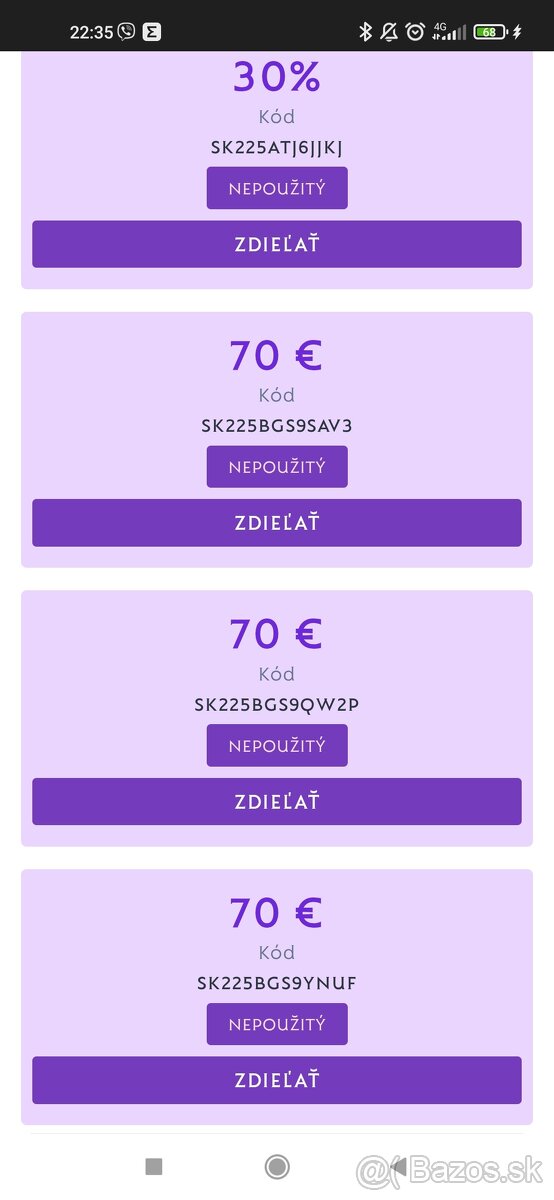Screen dimensions: 554x1200
Task: Tap the Sigma app notification icon
Action: [x=152, y=31]
